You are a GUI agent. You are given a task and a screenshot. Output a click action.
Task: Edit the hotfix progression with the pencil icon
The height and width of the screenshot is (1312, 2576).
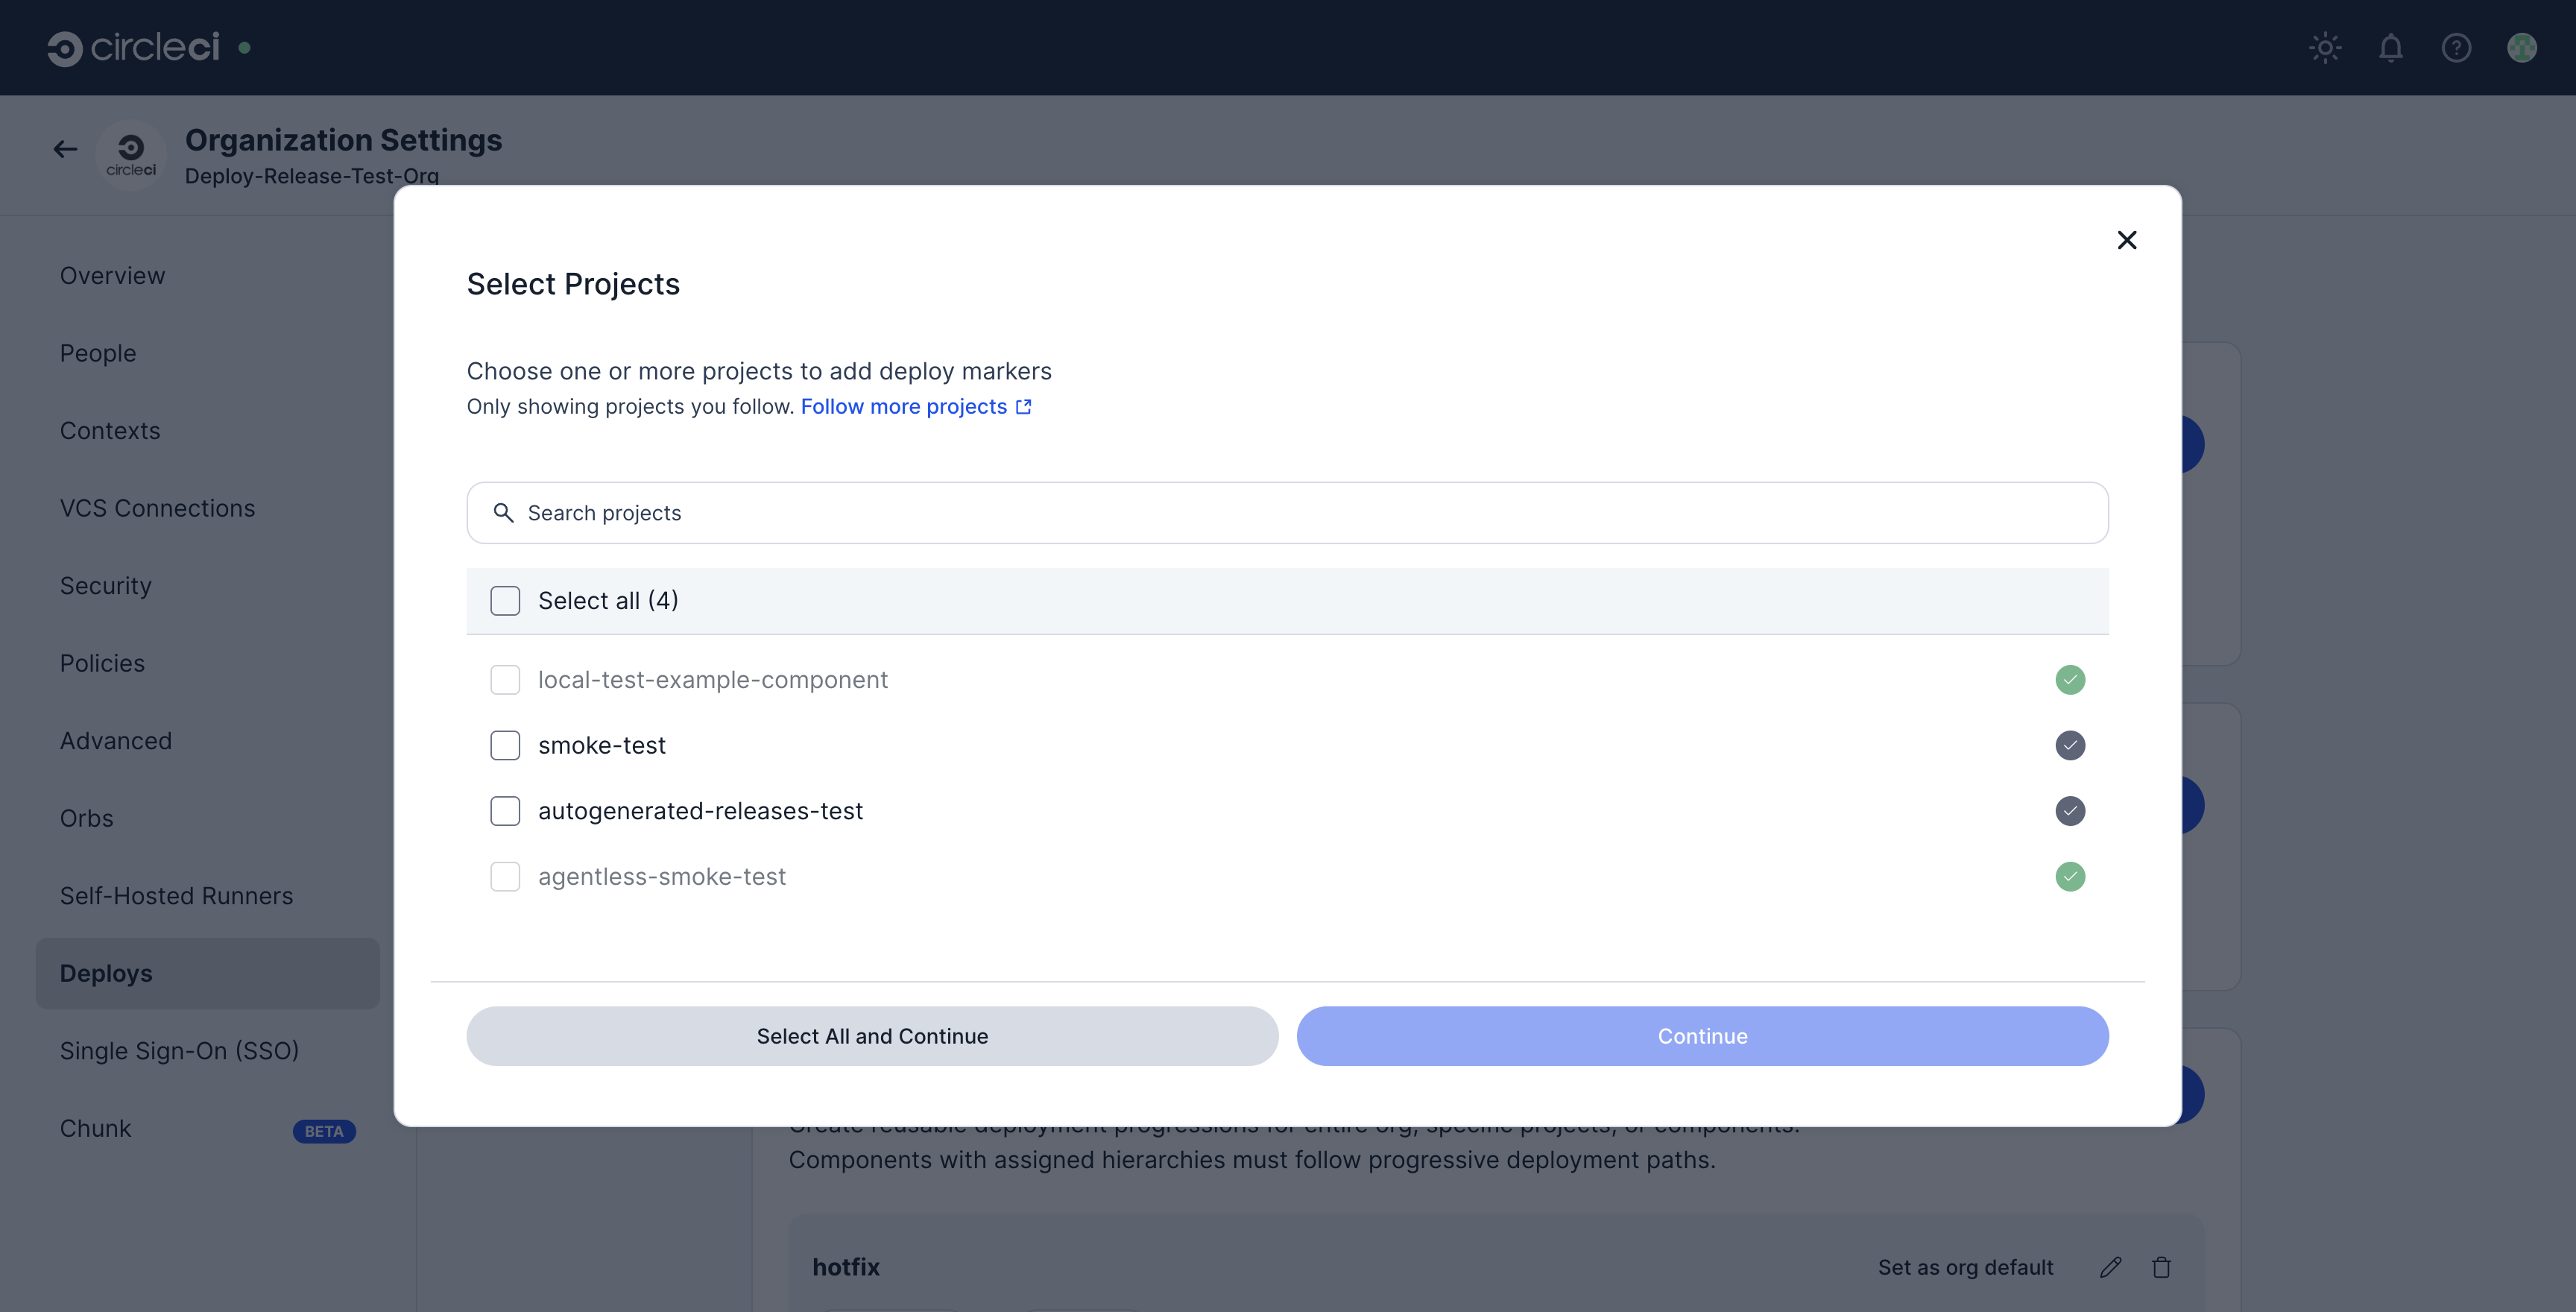coord(2111,1267)
